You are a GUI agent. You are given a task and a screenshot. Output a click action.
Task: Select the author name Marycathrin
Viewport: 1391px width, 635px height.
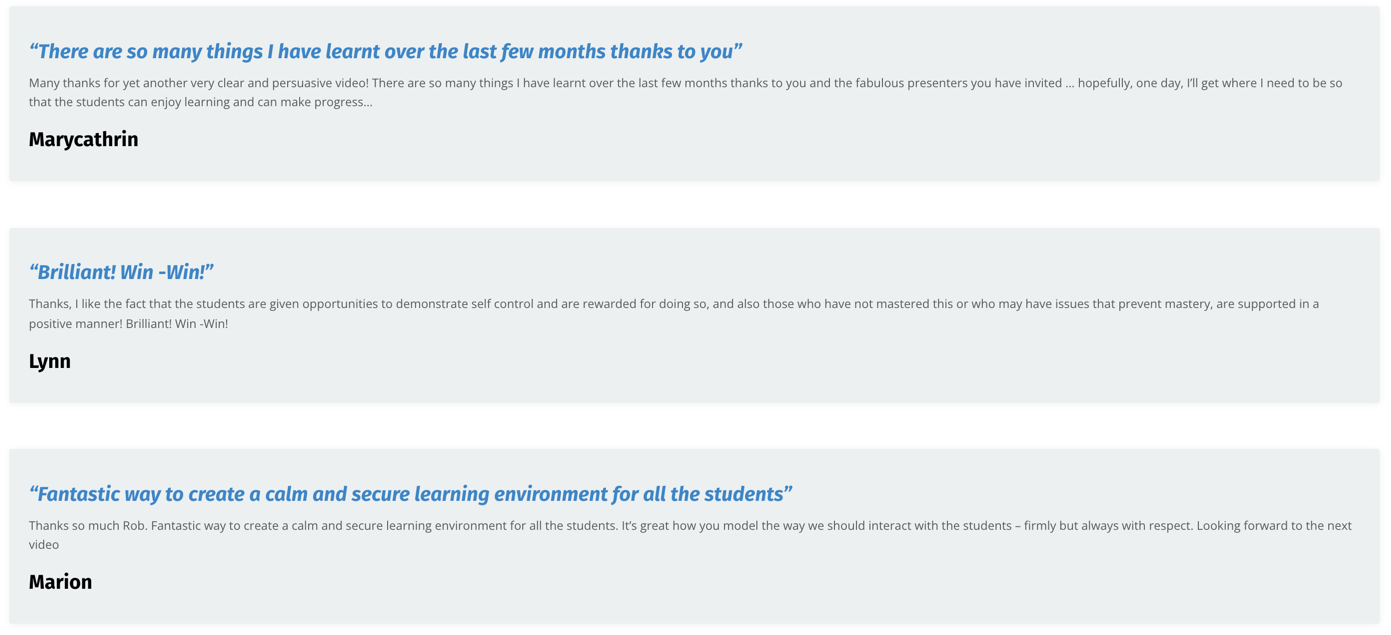(x=83, y=139)
